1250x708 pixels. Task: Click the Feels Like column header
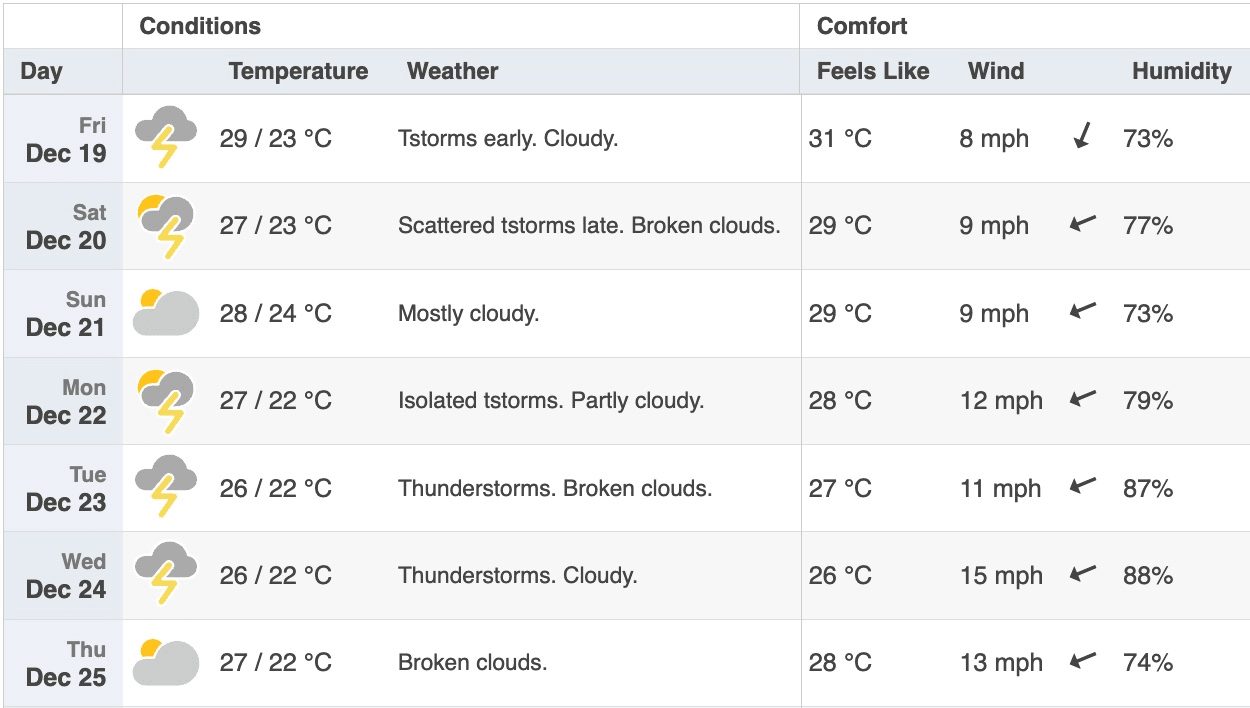click(873, 71)
